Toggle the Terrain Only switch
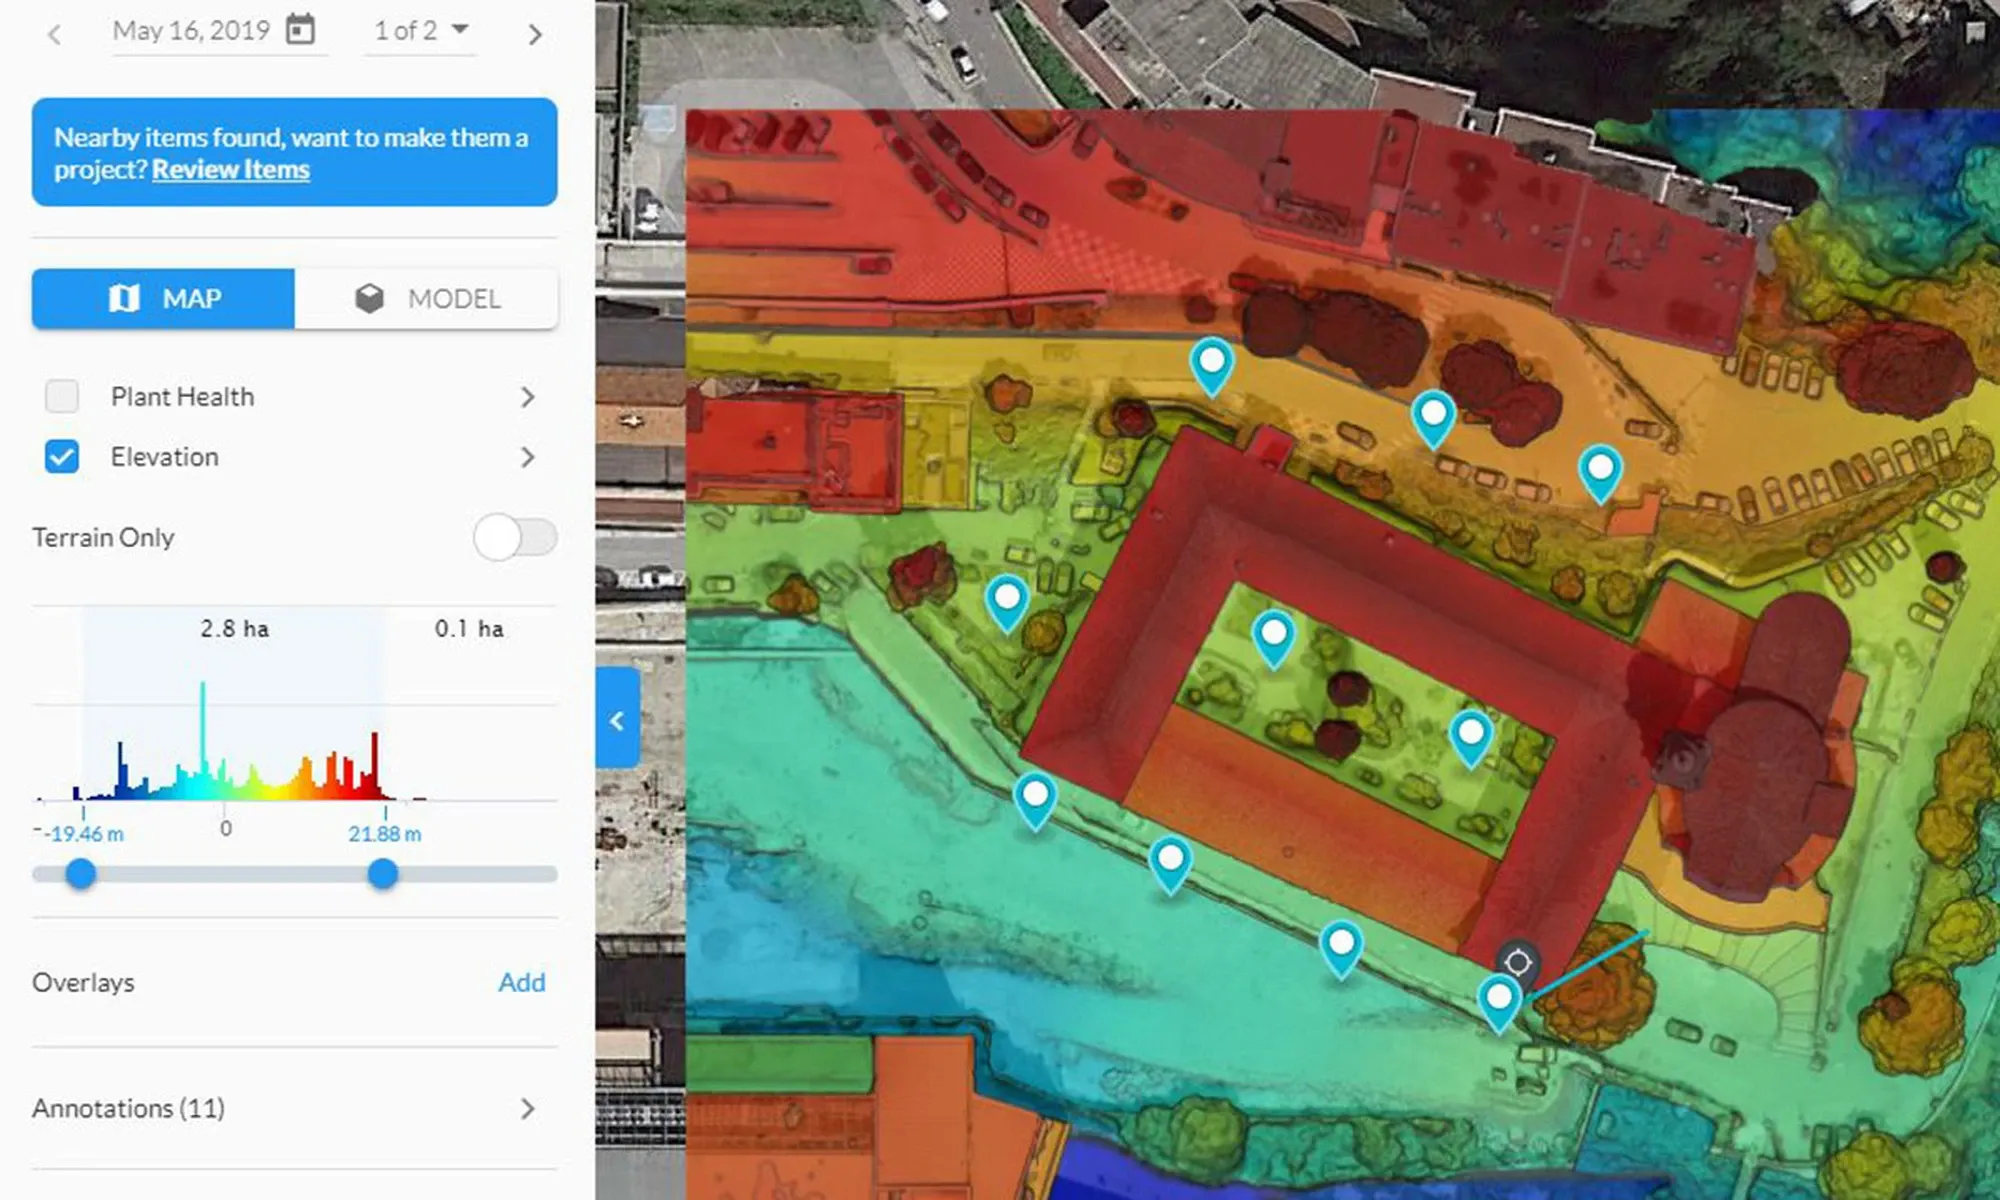2000x1200 pixels. pyautogui.click(x=515, y=538)
